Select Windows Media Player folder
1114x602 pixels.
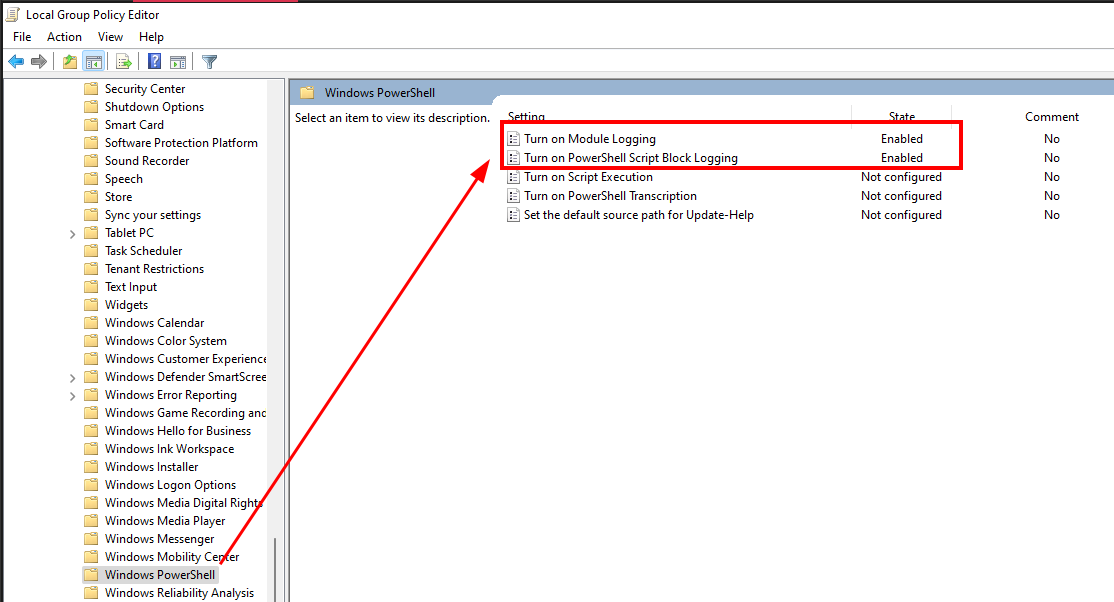(x=165, y=521)
